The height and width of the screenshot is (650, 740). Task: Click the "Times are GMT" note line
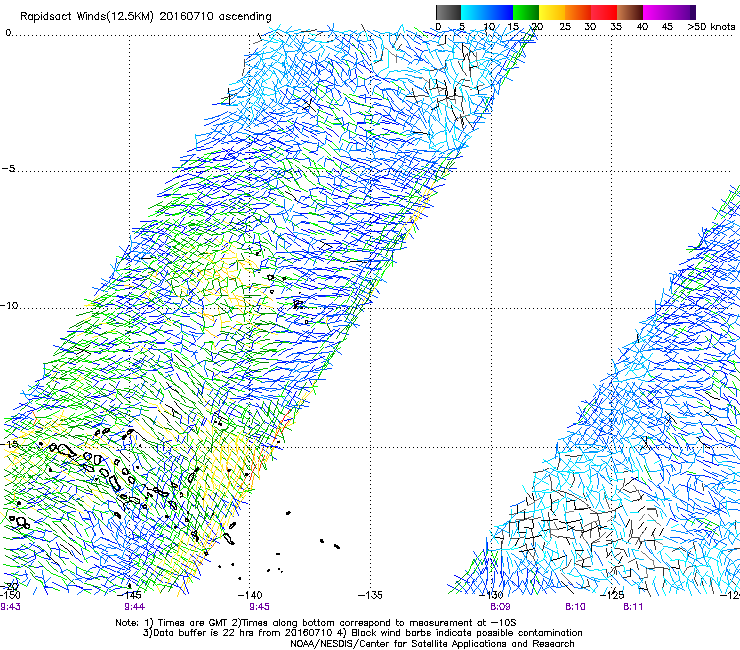[316, 623]
